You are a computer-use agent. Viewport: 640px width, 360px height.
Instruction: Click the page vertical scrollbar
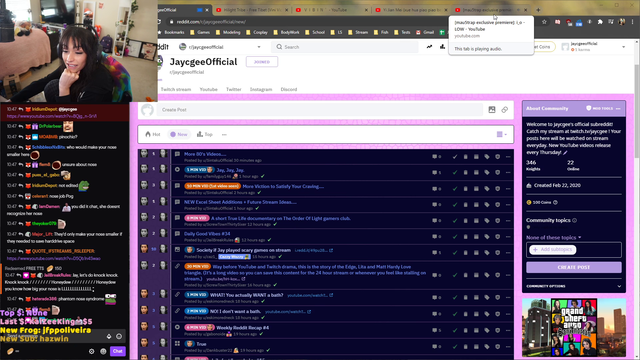click(637, 110)
